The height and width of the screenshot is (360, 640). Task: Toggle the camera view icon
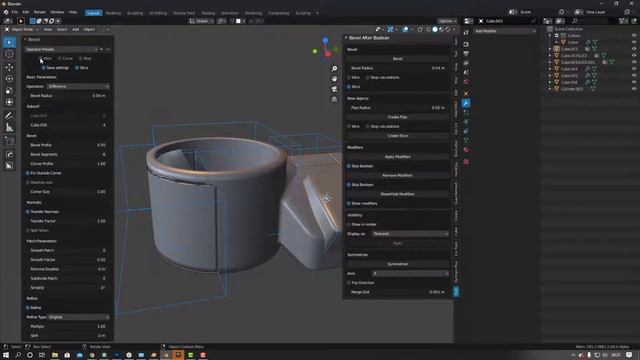click(334, 89)
